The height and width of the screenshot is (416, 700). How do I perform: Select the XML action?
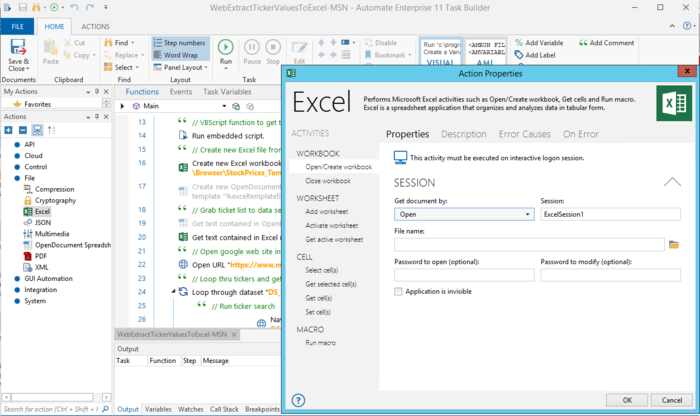36,267
